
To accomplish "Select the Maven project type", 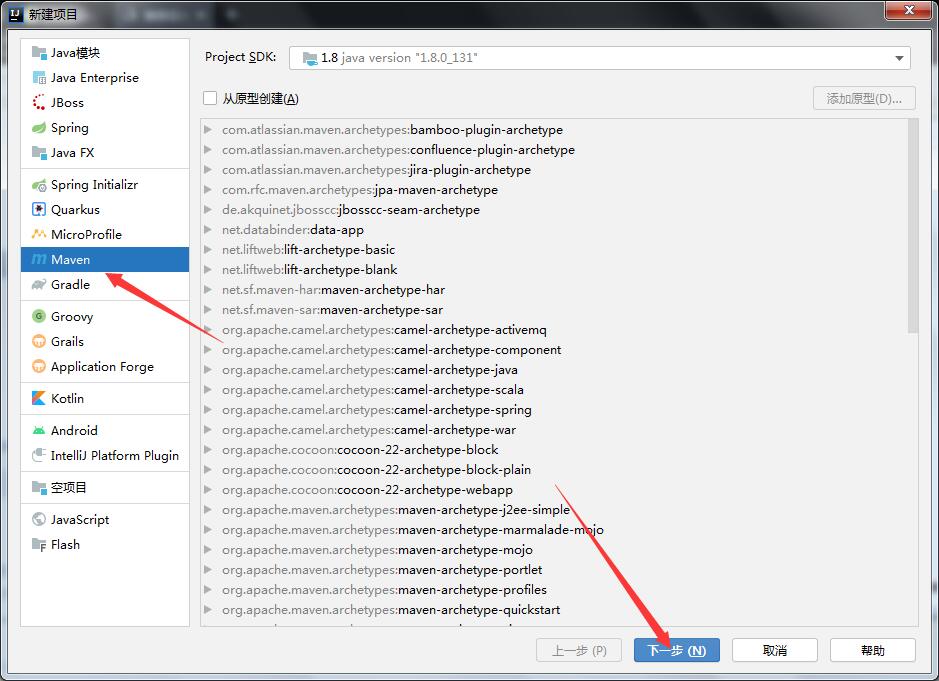I will click(105, 259).
